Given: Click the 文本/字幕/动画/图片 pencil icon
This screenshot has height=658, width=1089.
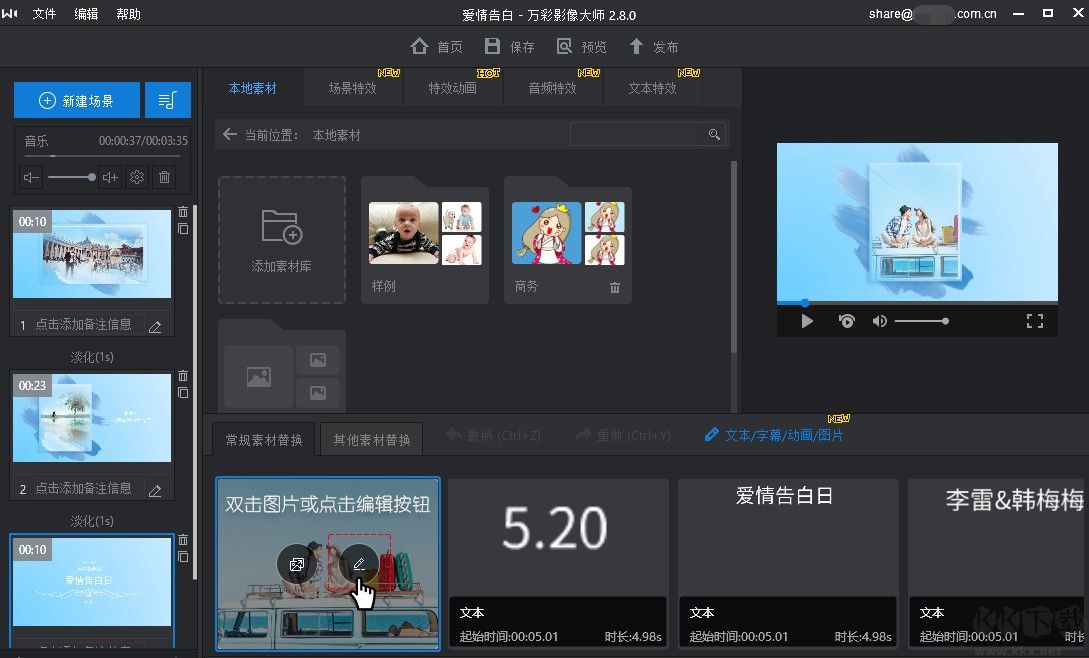Looking at the screenshot, I should (711, 435).
